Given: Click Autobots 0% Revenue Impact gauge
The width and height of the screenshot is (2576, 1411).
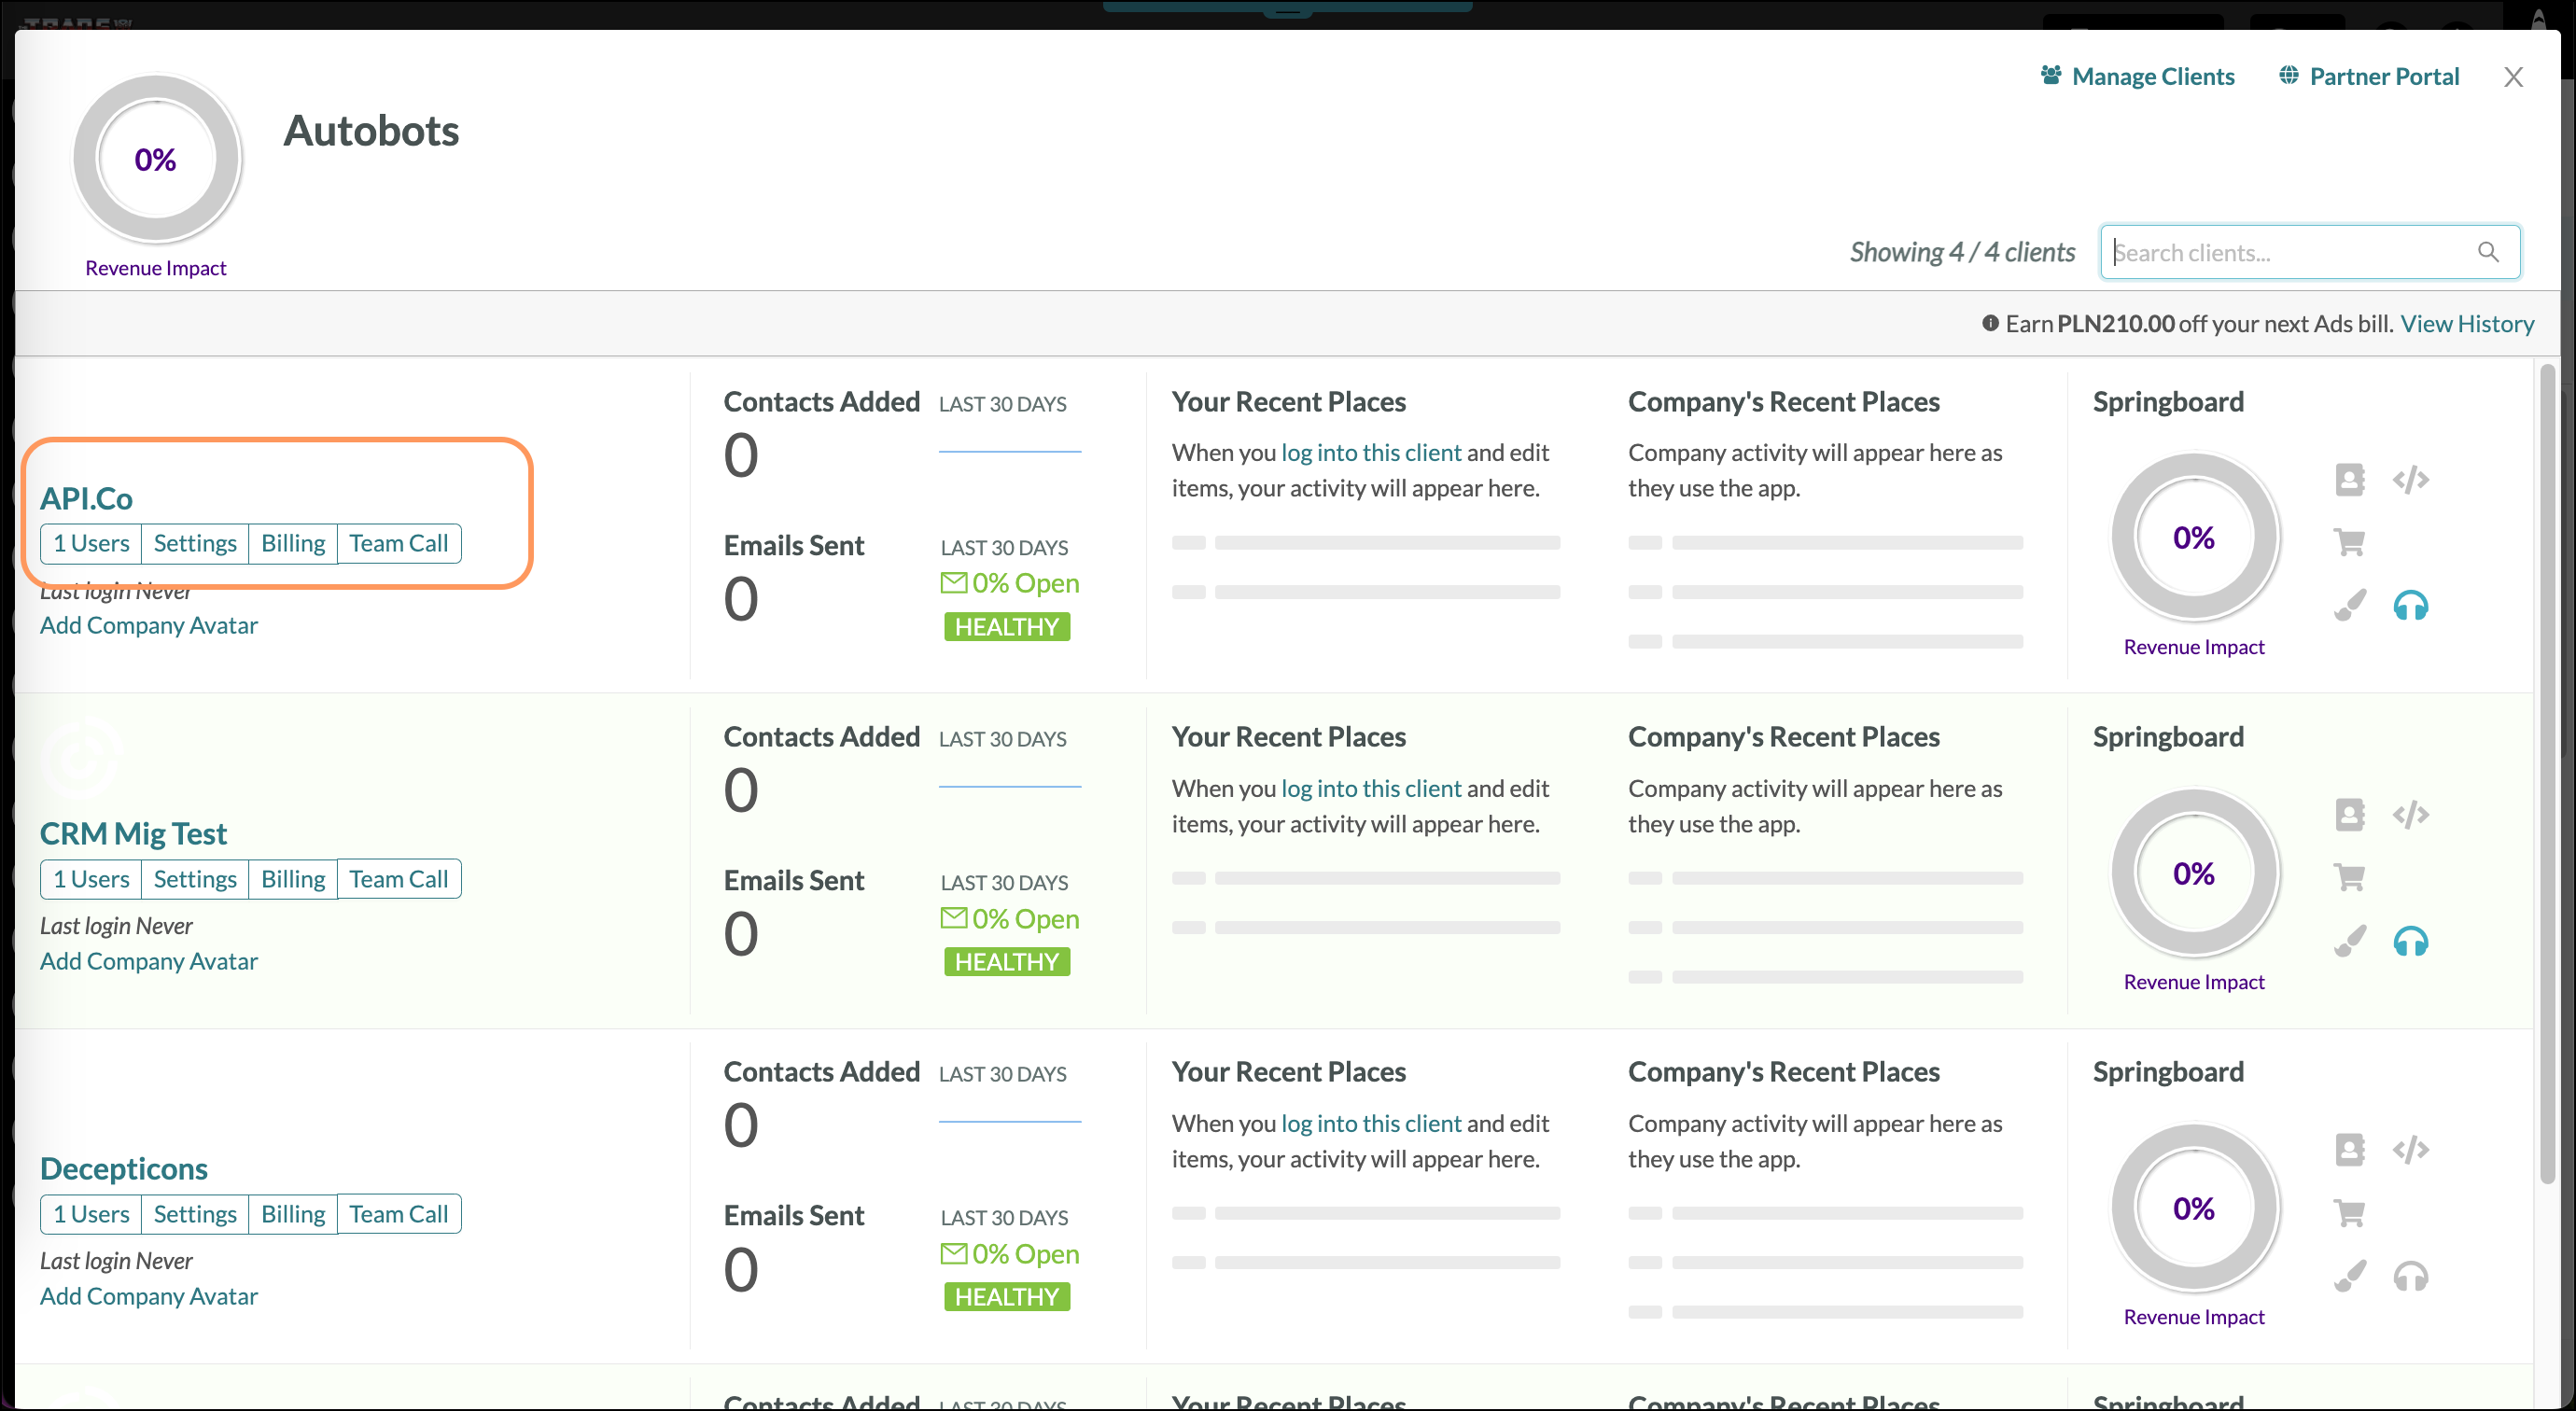Looking at the screenshot, I should [156, 158].
